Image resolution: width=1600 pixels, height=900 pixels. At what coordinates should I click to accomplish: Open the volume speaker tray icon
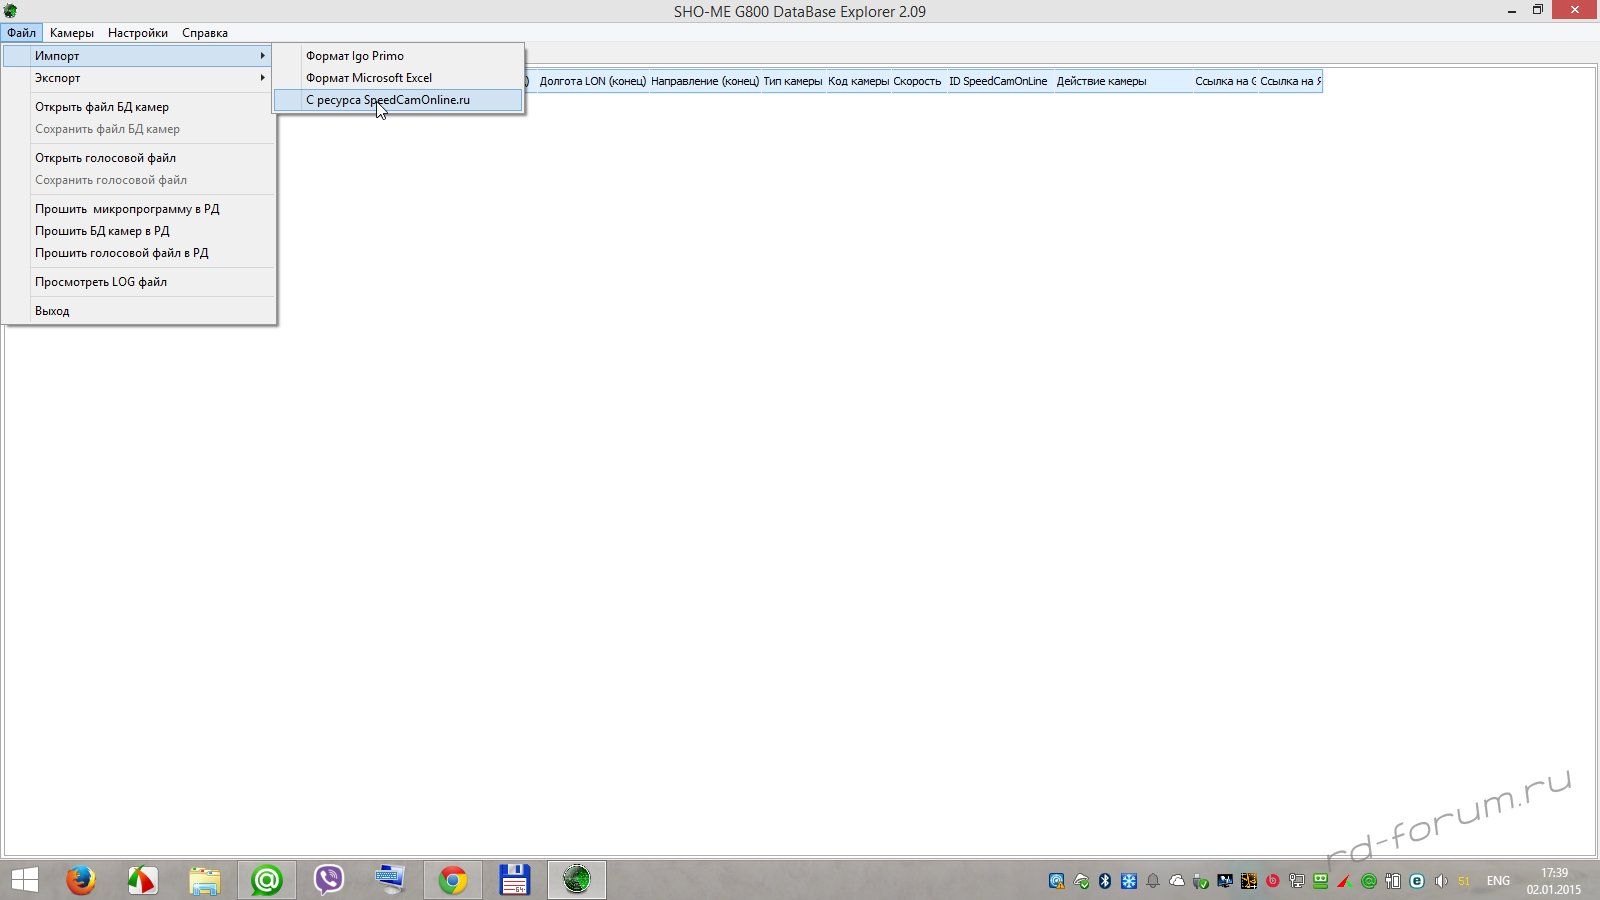[1441, 881]
